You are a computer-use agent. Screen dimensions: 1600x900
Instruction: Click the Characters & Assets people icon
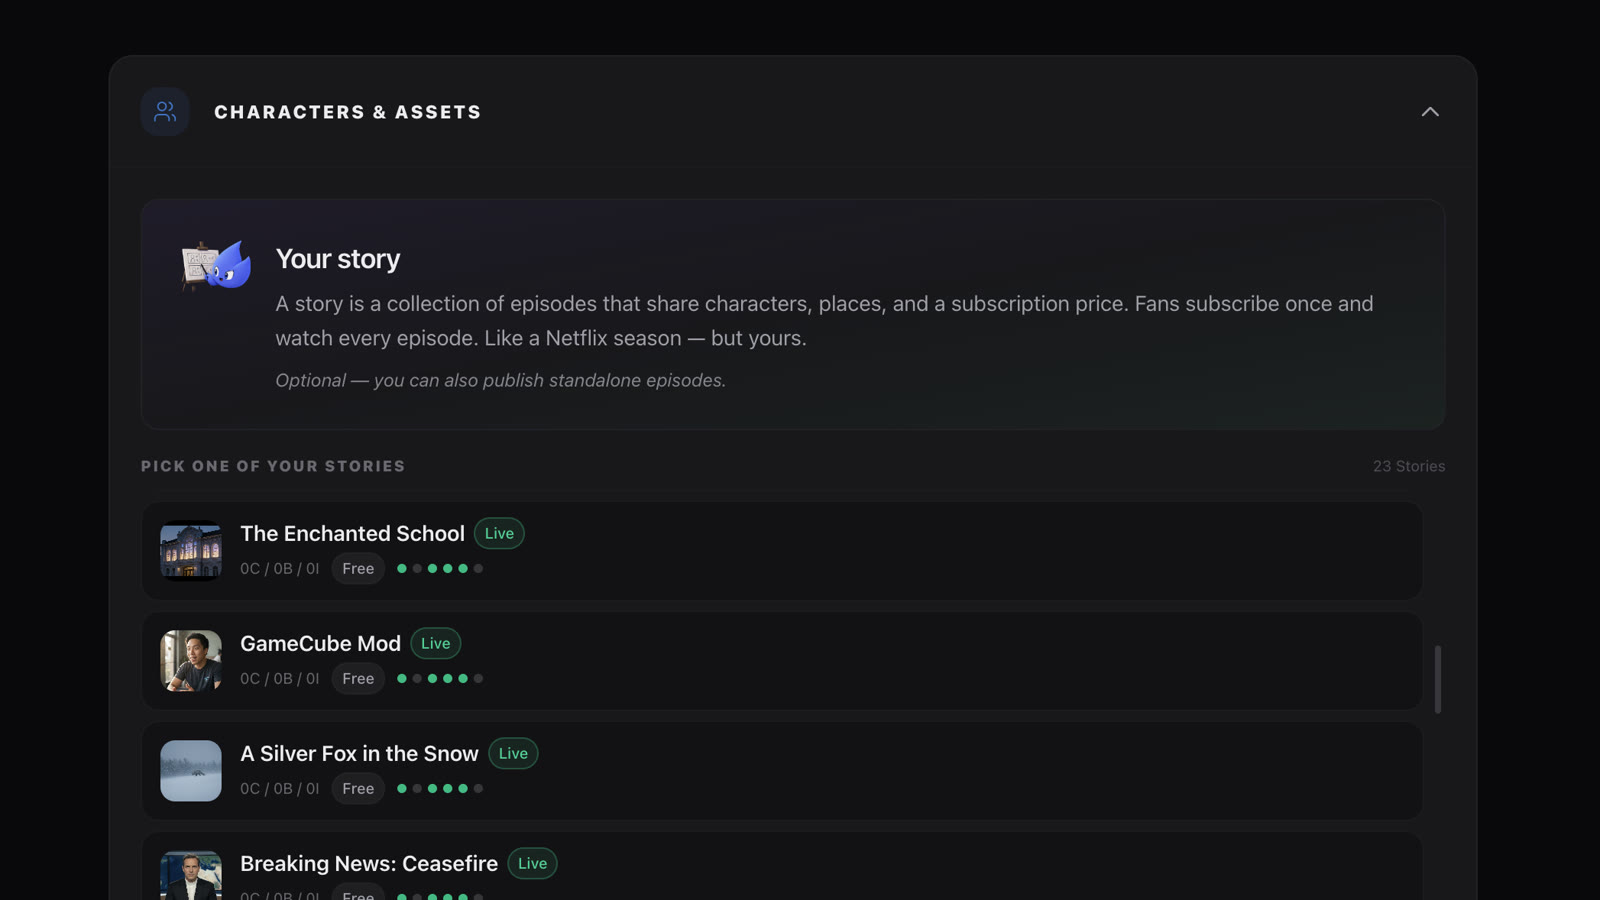click(165, 112)
